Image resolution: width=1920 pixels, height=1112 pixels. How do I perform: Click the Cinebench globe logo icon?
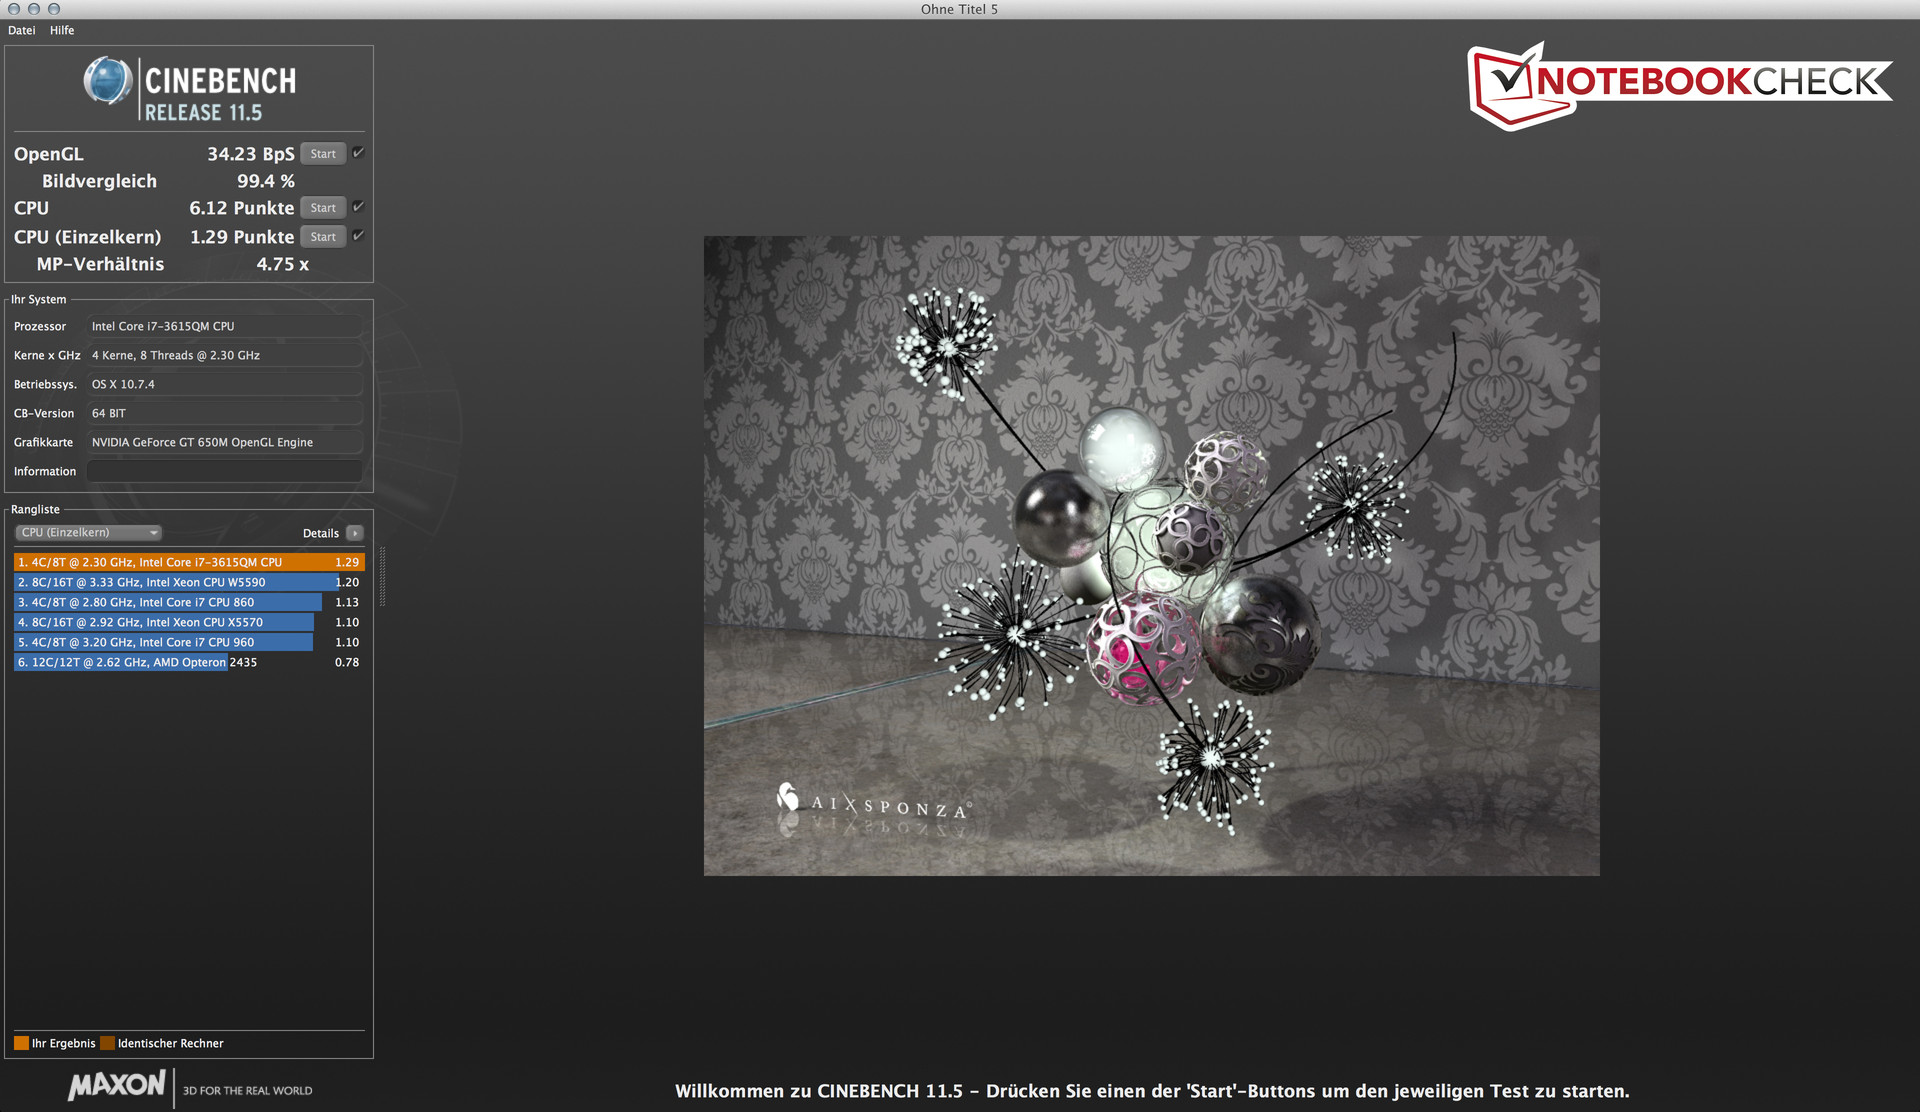pos(107,81)
